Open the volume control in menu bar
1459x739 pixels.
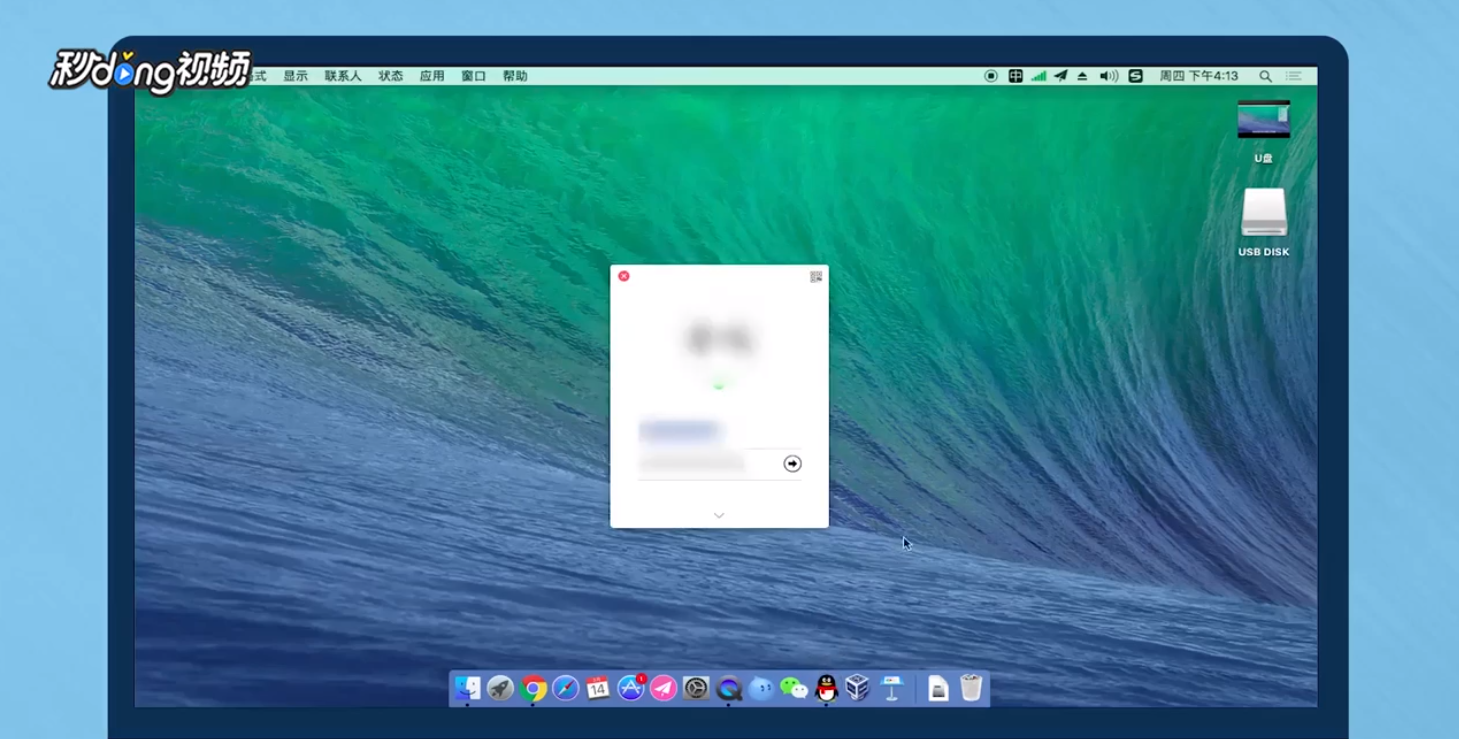pyautogui.click(x=1109, y=76)
